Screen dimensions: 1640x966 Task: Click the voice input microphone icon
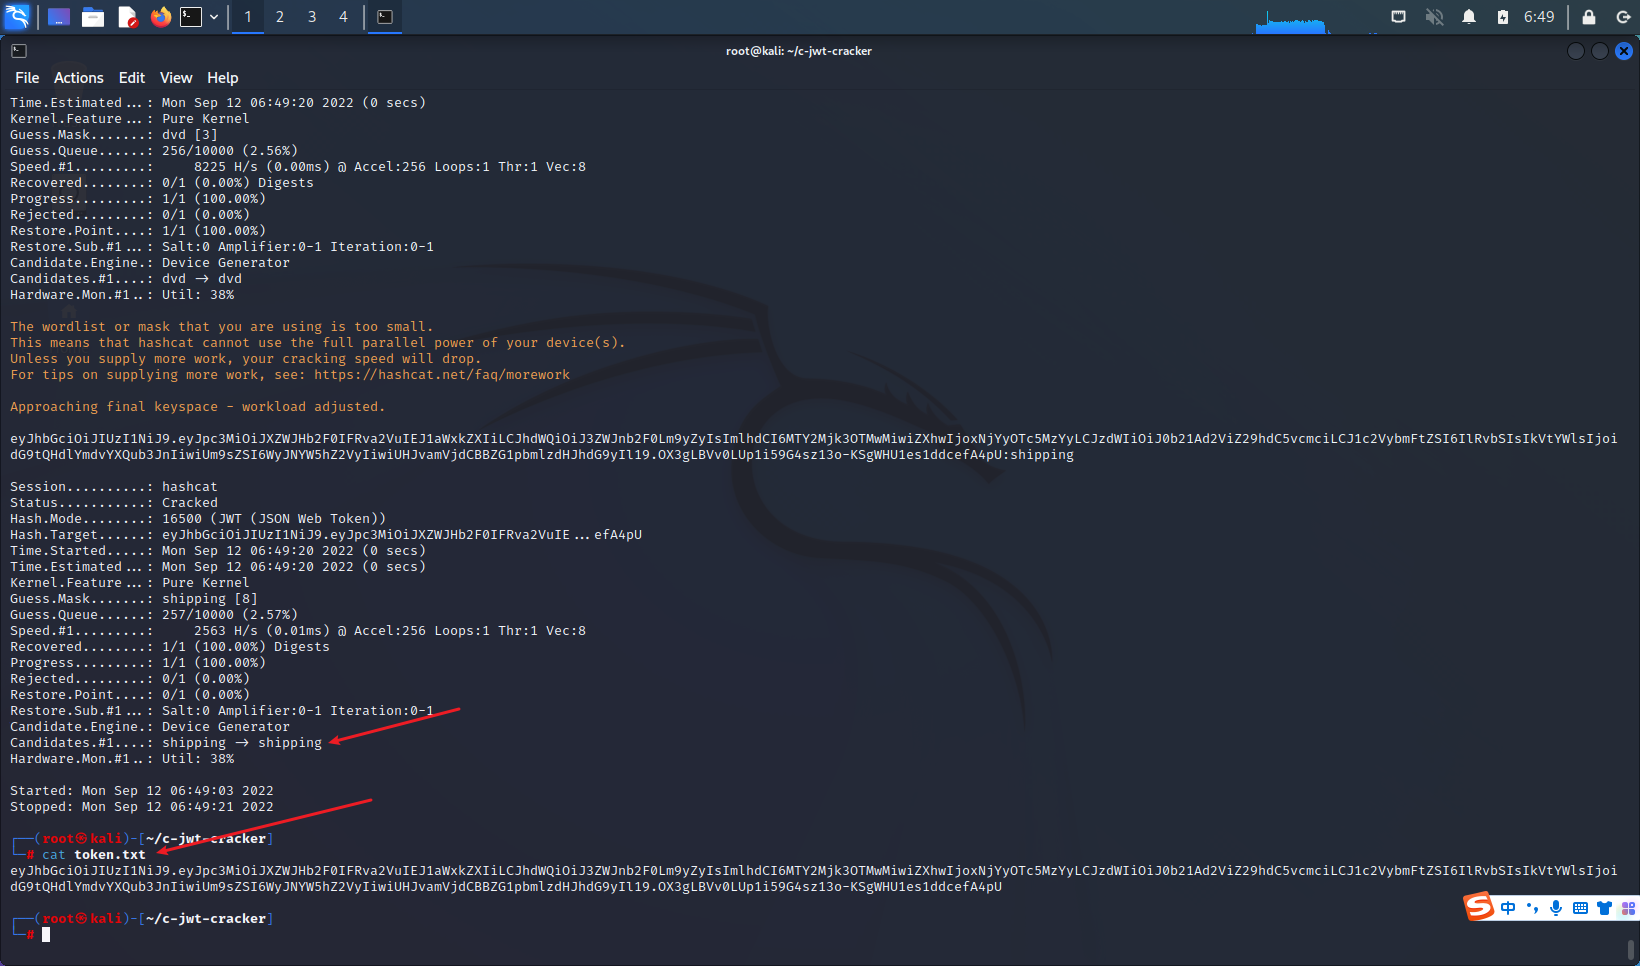(x=1556, y=908)
